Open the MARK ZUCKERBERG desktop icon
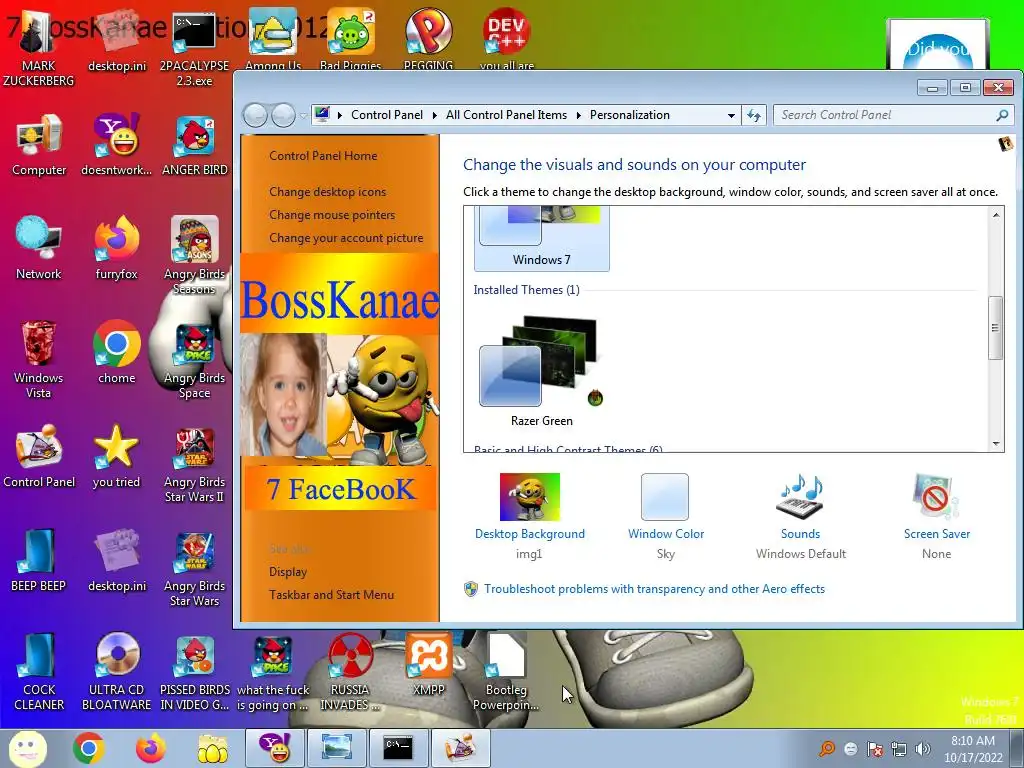The width and height of the screenshot is (1024, 768). pos(39,49)
